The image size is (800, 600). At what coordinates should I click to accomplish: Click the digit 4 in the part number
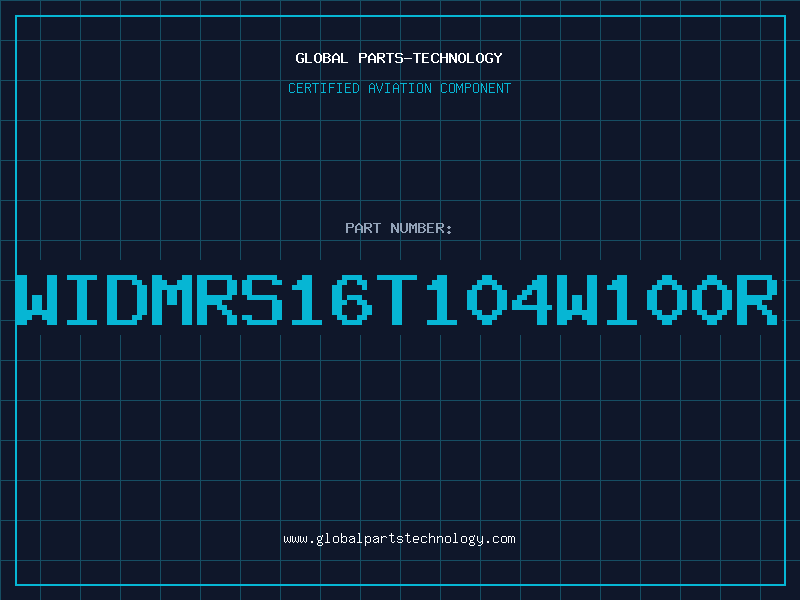point(531,300)
